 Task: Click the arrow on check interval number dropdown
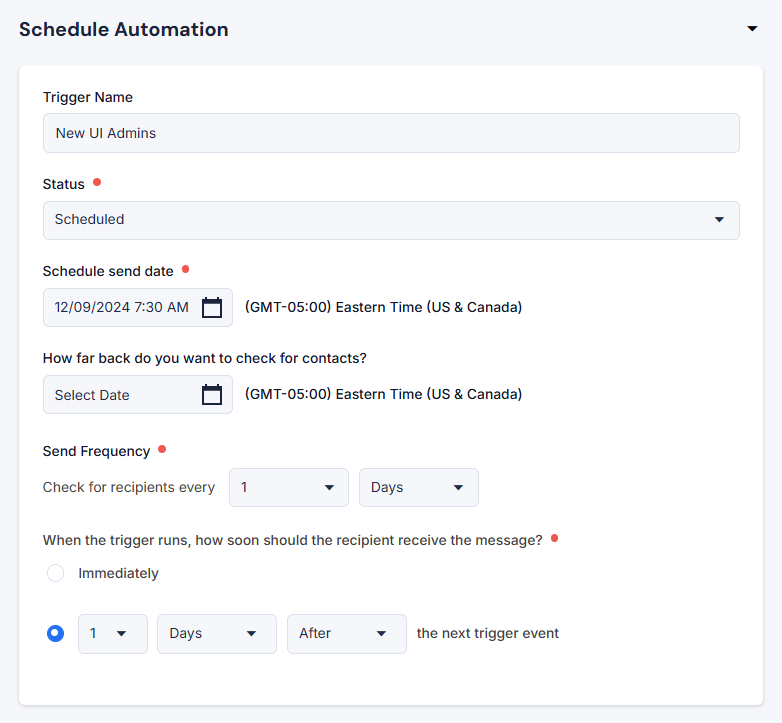[x=329, y=487]
